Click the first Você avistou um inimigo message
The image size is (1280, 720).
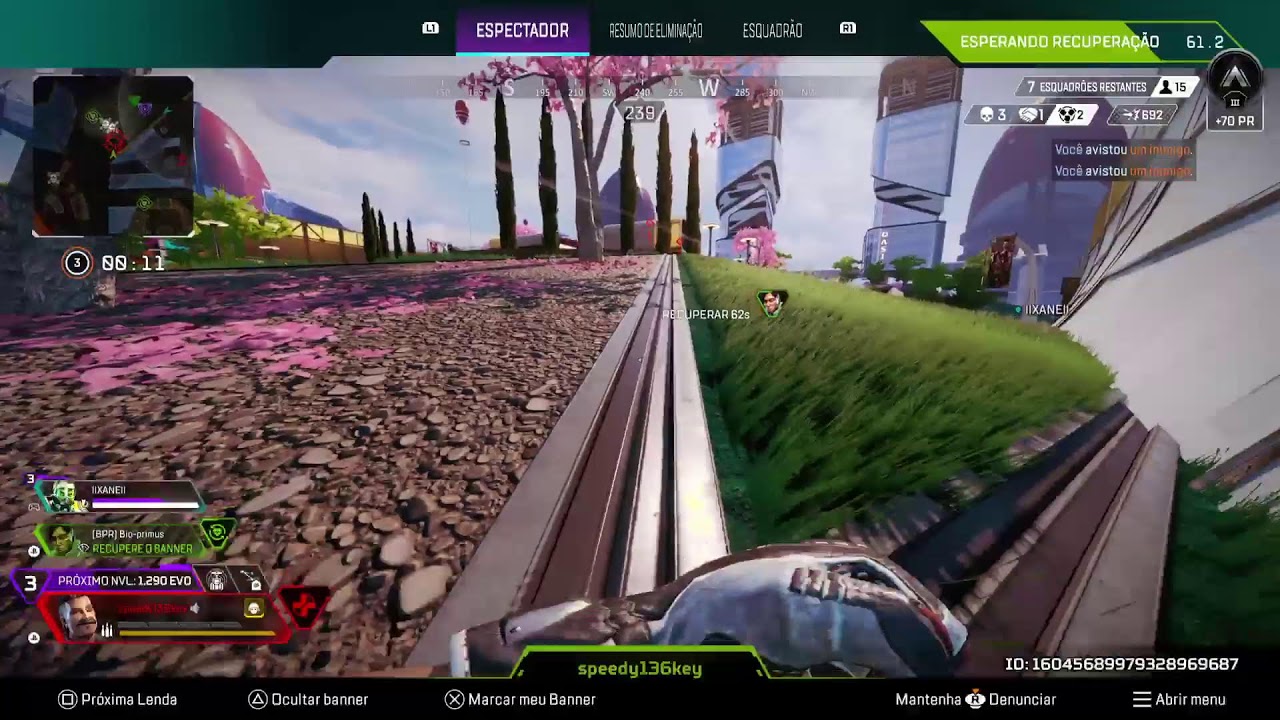(1123, 149)
